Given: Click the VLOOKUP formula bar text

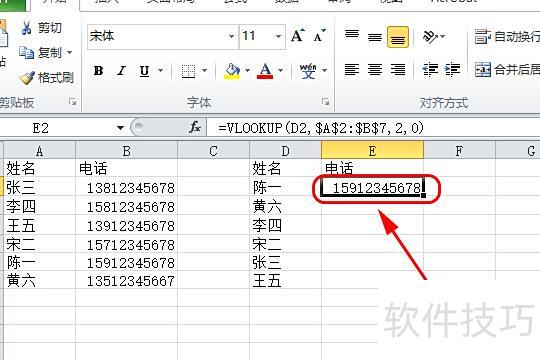Looking at the screenshot, I should (x=321, y=128).
